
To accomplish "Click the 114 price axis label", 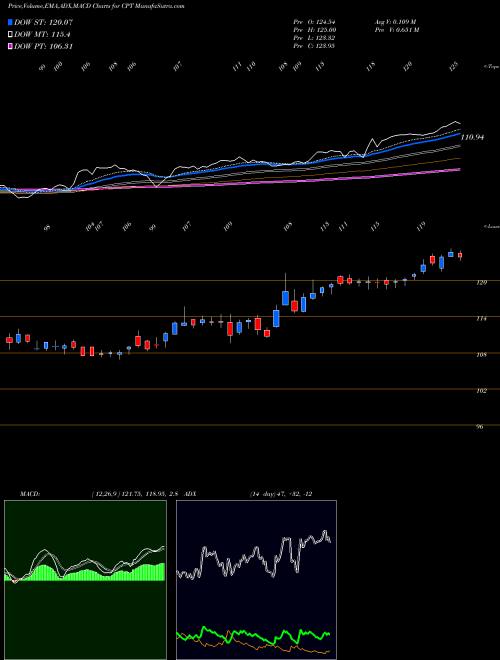I will (x=481, y=319).
